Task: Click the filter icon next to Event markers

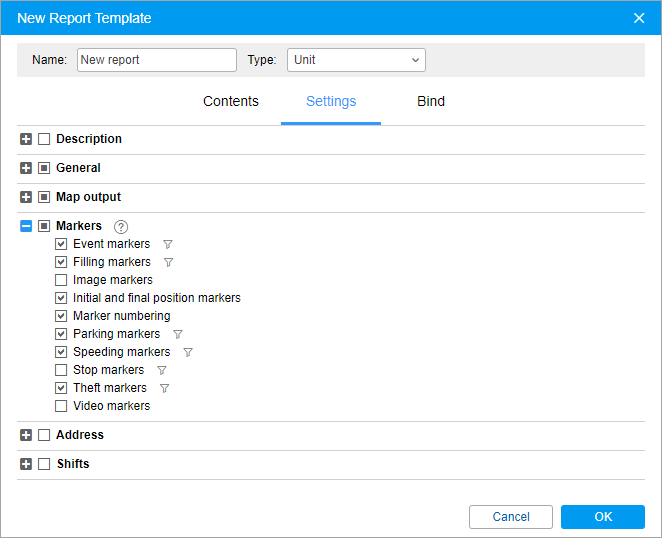Action: pyautogui.click(x=168, y=244)
